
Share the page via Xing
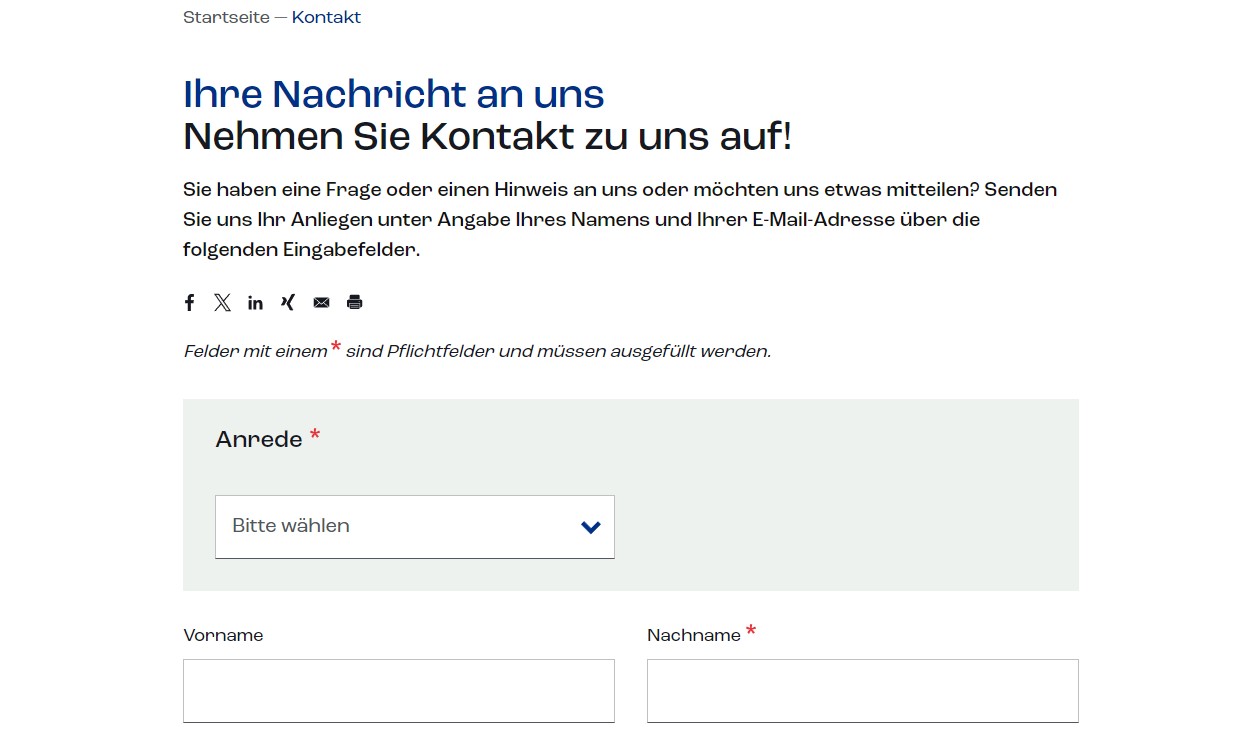(x=288, y=302)
